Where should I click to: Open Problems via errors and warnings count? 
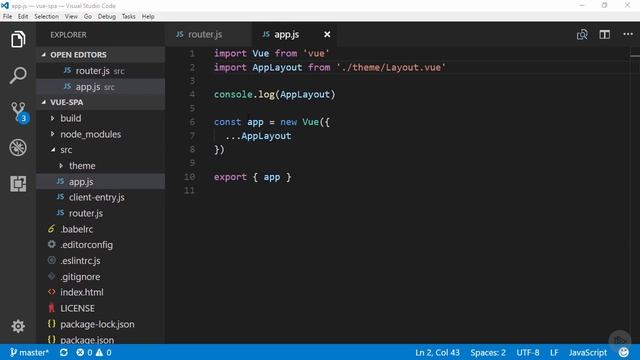(94, 352)
